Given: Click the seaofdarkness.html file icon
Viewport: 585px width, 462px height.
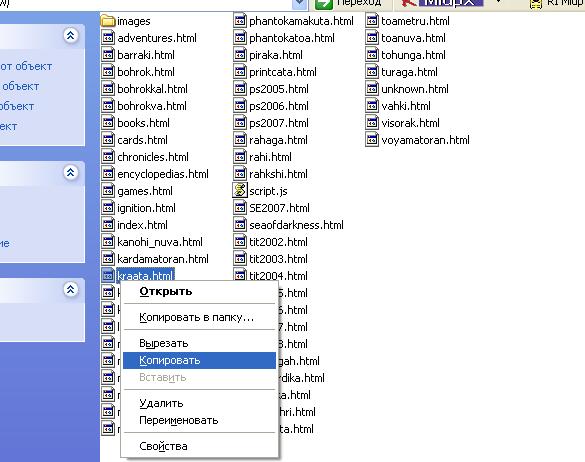Looking at the screenshot, I should (x=240, y=225).
